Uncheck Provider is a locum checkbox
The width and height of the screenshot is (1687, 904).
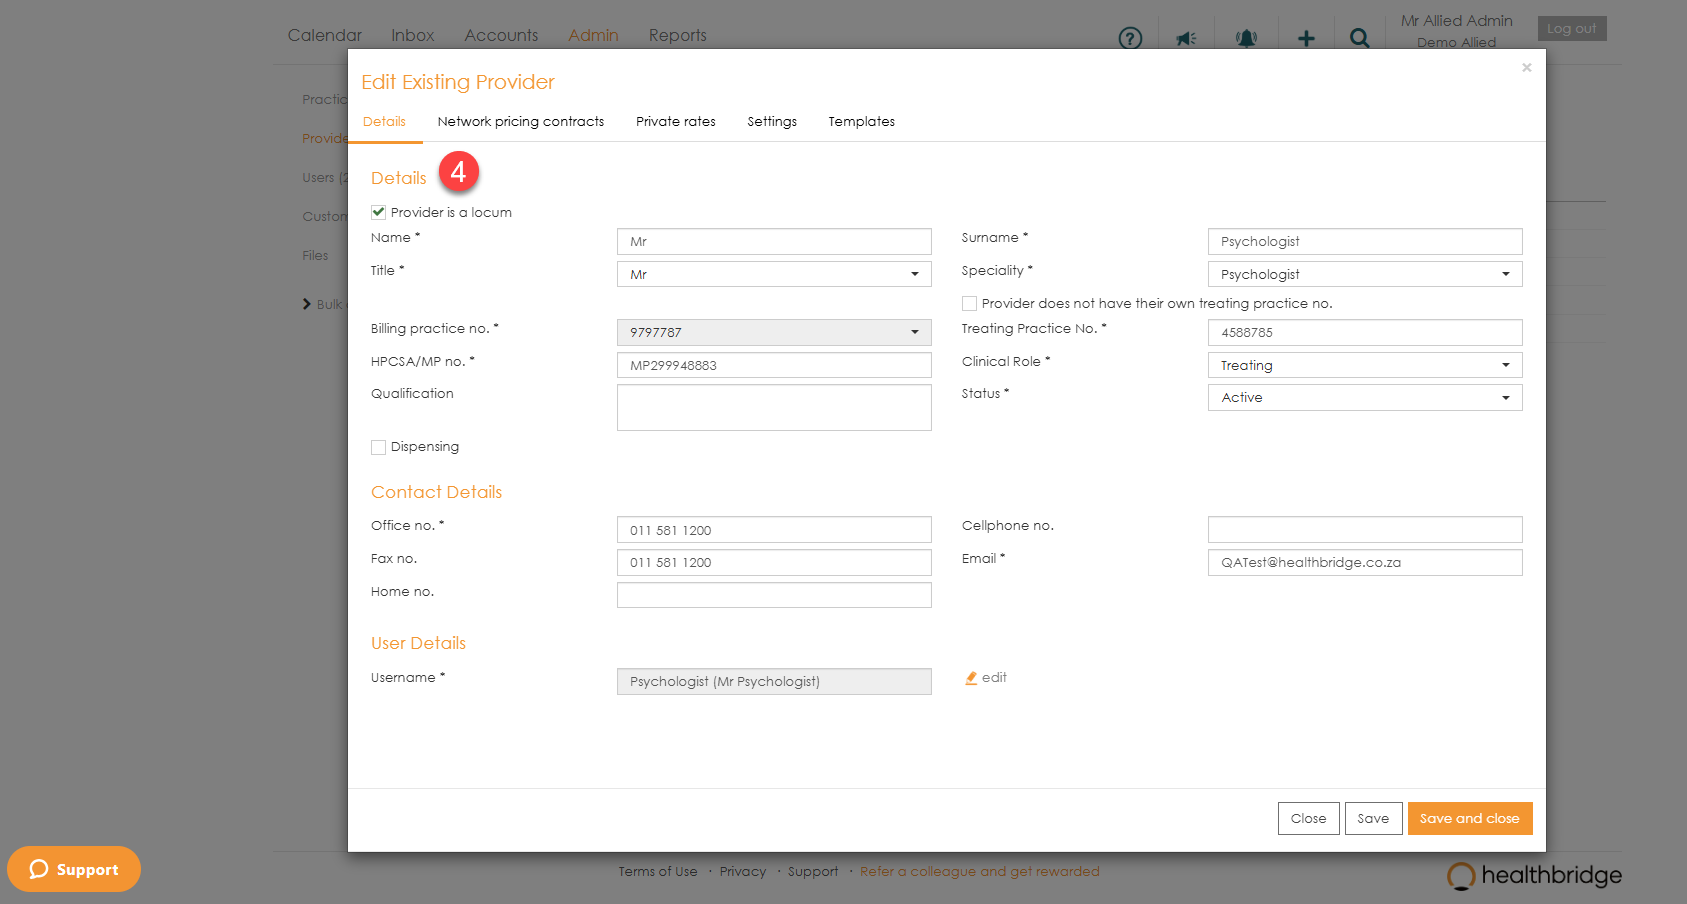(x=379, y=212)
